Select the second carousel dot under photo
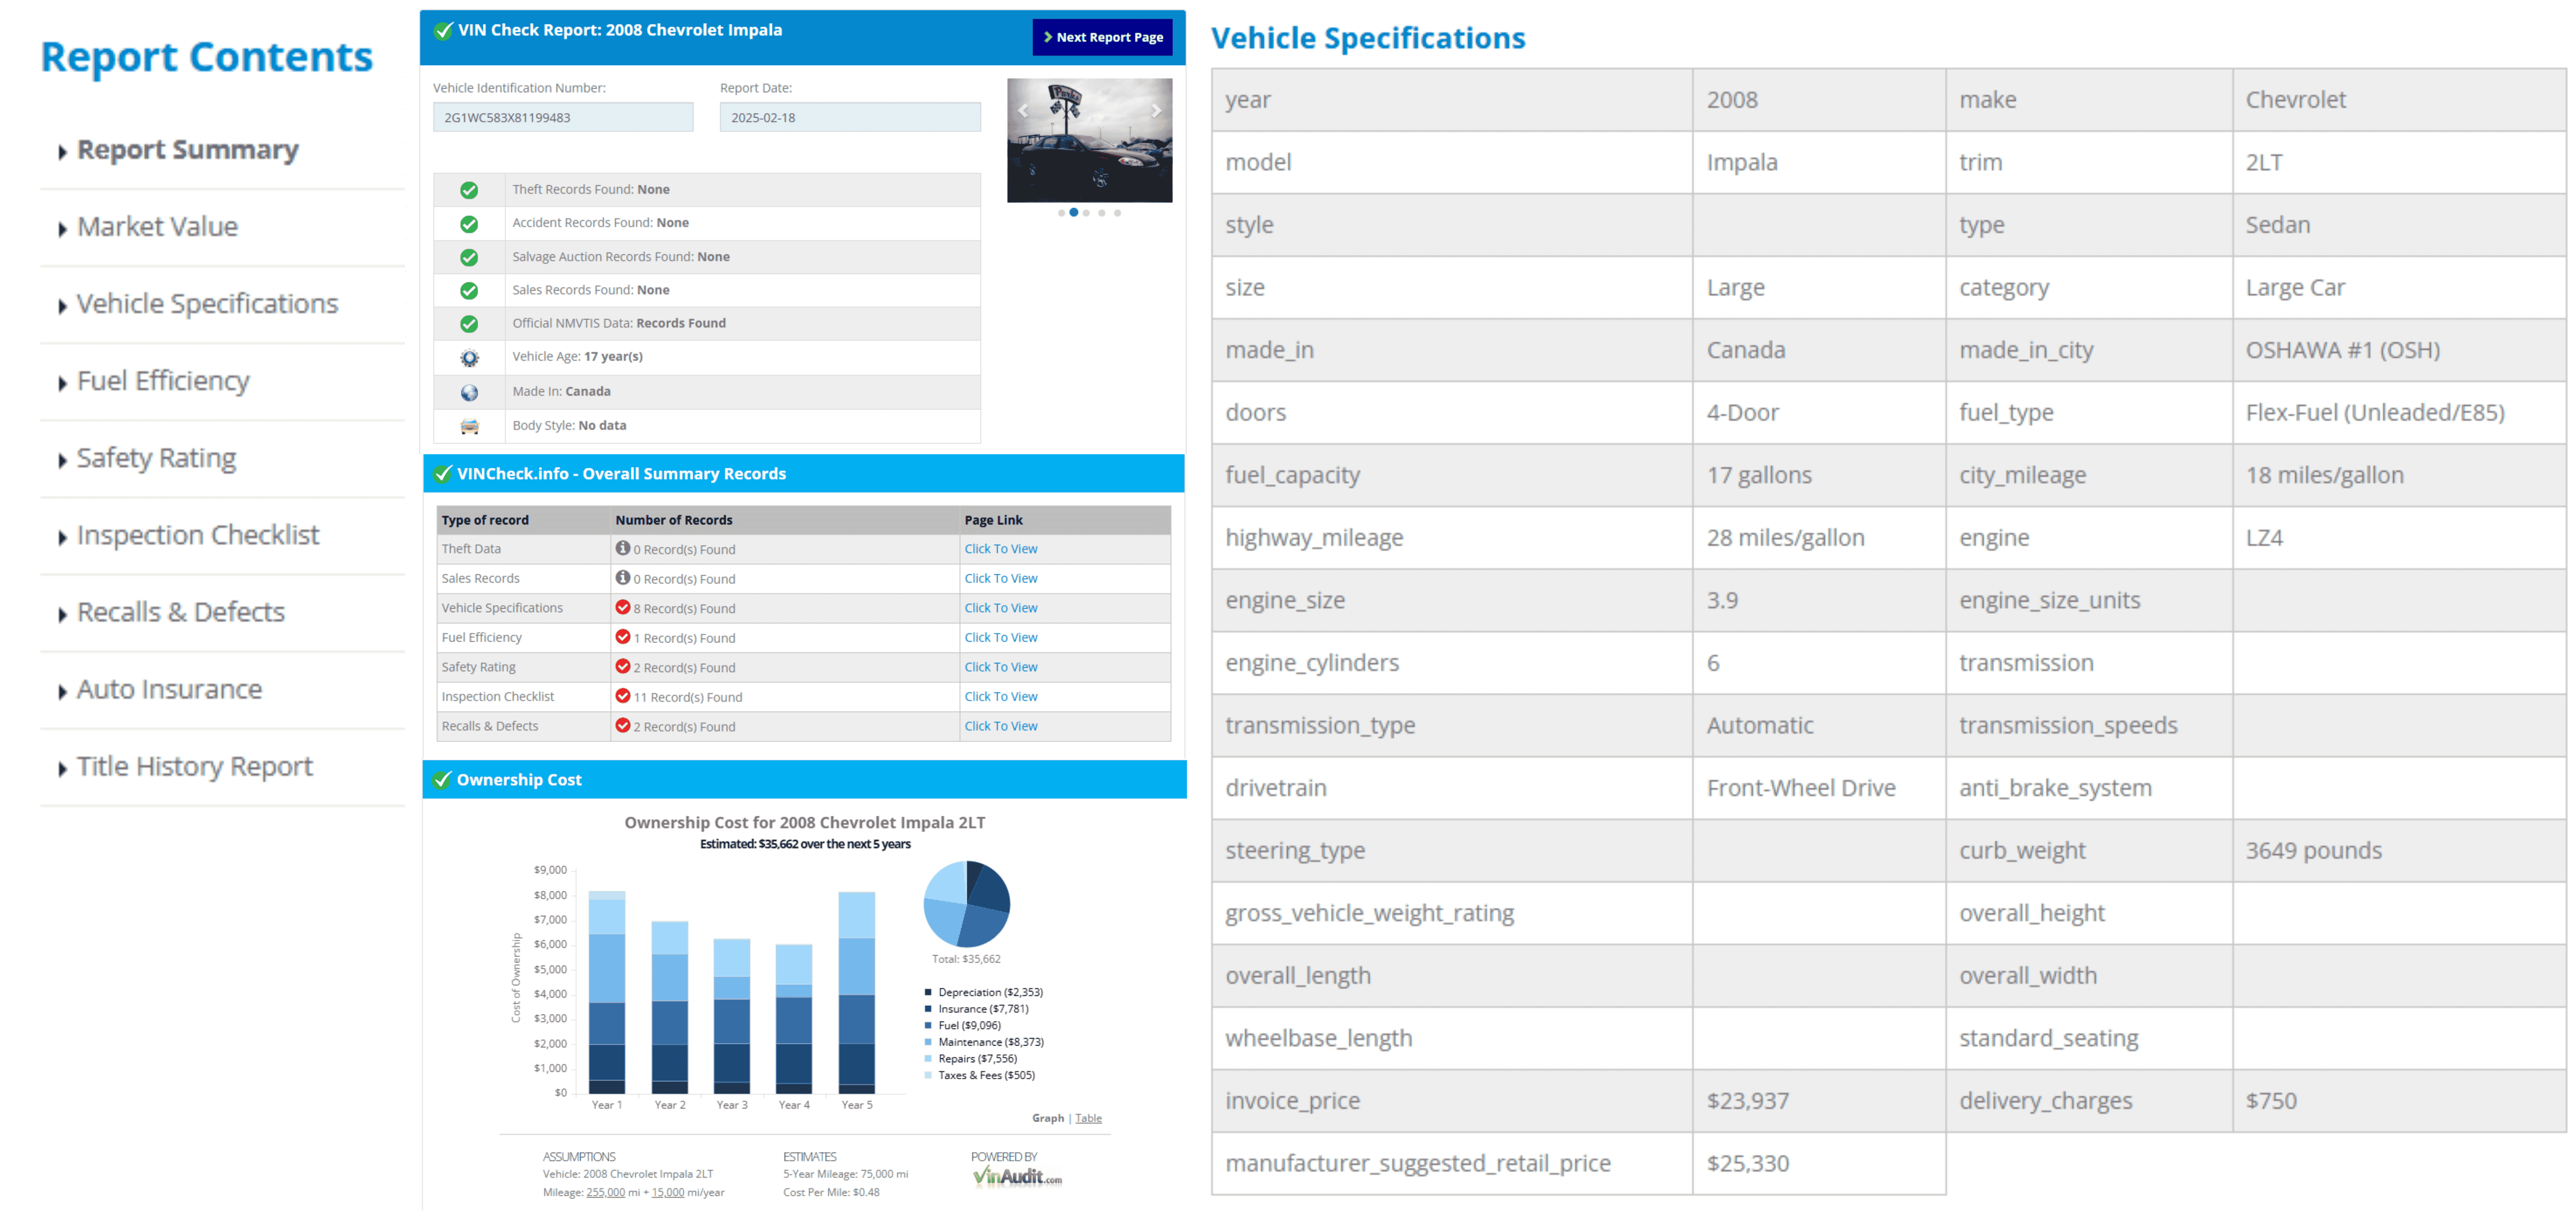The image size is (2576, 1219). click(1074, 213)
